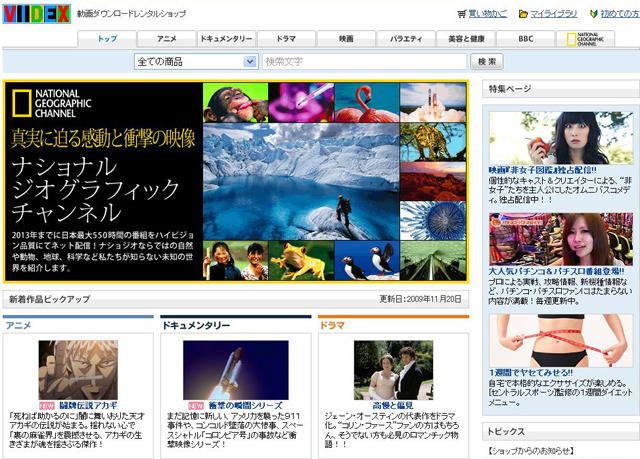Click the NEW badge beside 闘牌伝説アカギ

[47, 406]
